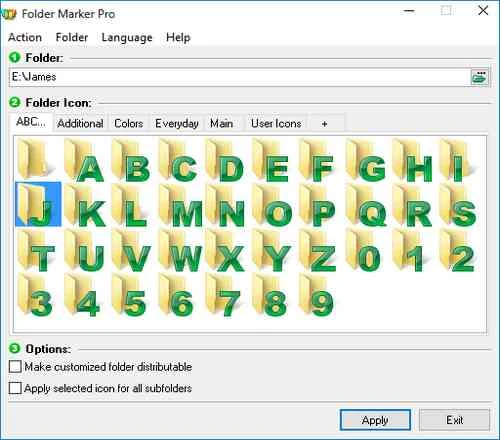The image size is (500, 440).
Task: Select the letter T folder icon
Action: 37,250
